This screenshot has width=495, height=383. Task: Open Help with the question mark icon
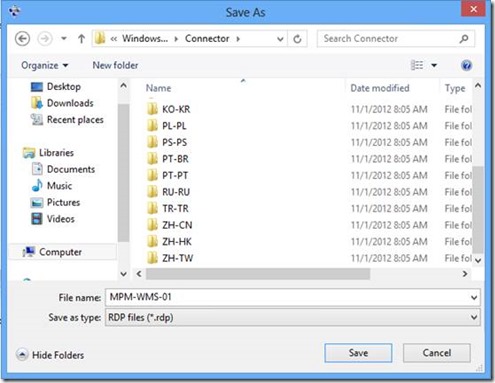point(466,65)
